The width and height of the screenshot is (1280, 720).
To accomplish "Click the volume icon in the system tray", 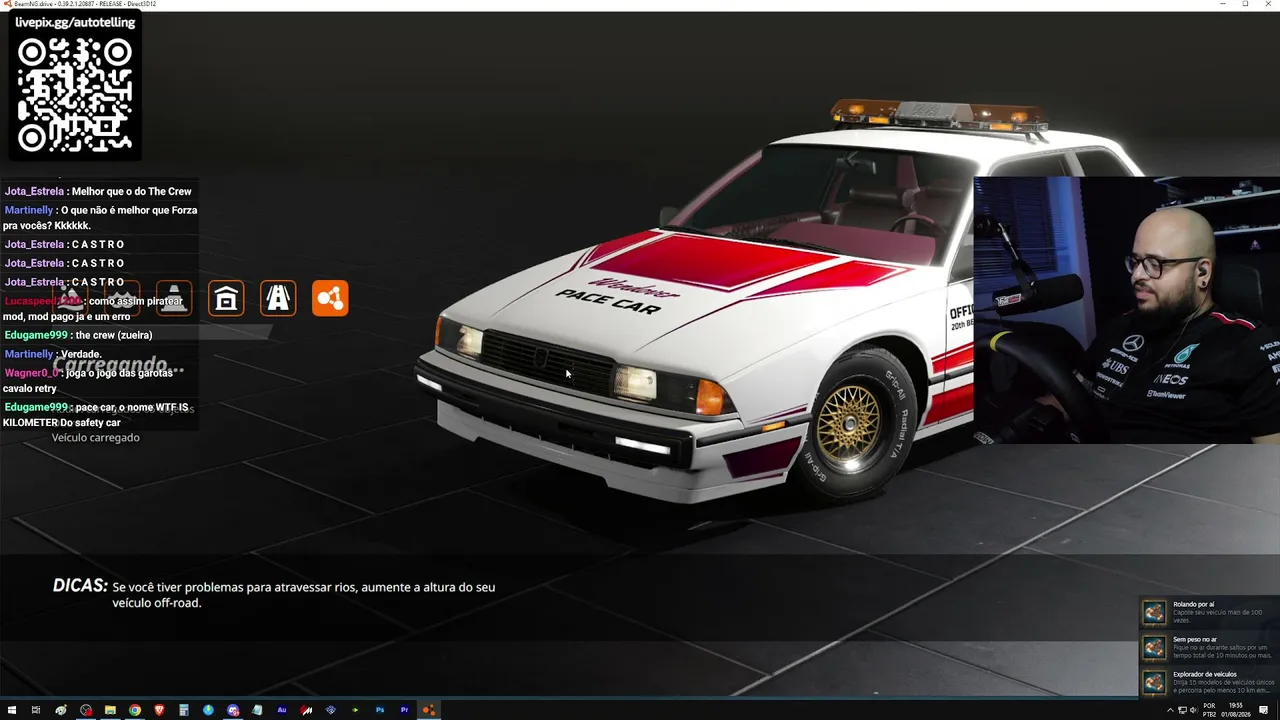I will click(1194, 710).
